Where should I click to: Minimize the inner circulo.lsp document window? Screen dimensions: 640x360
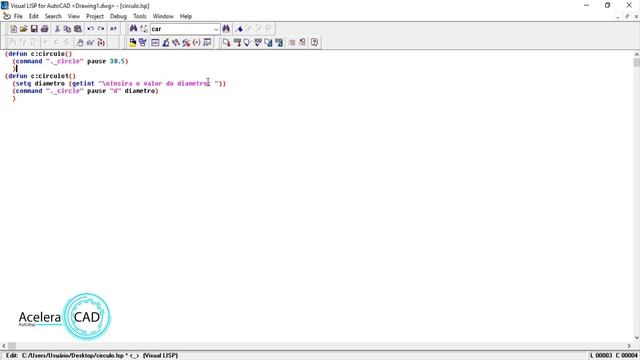618,17
